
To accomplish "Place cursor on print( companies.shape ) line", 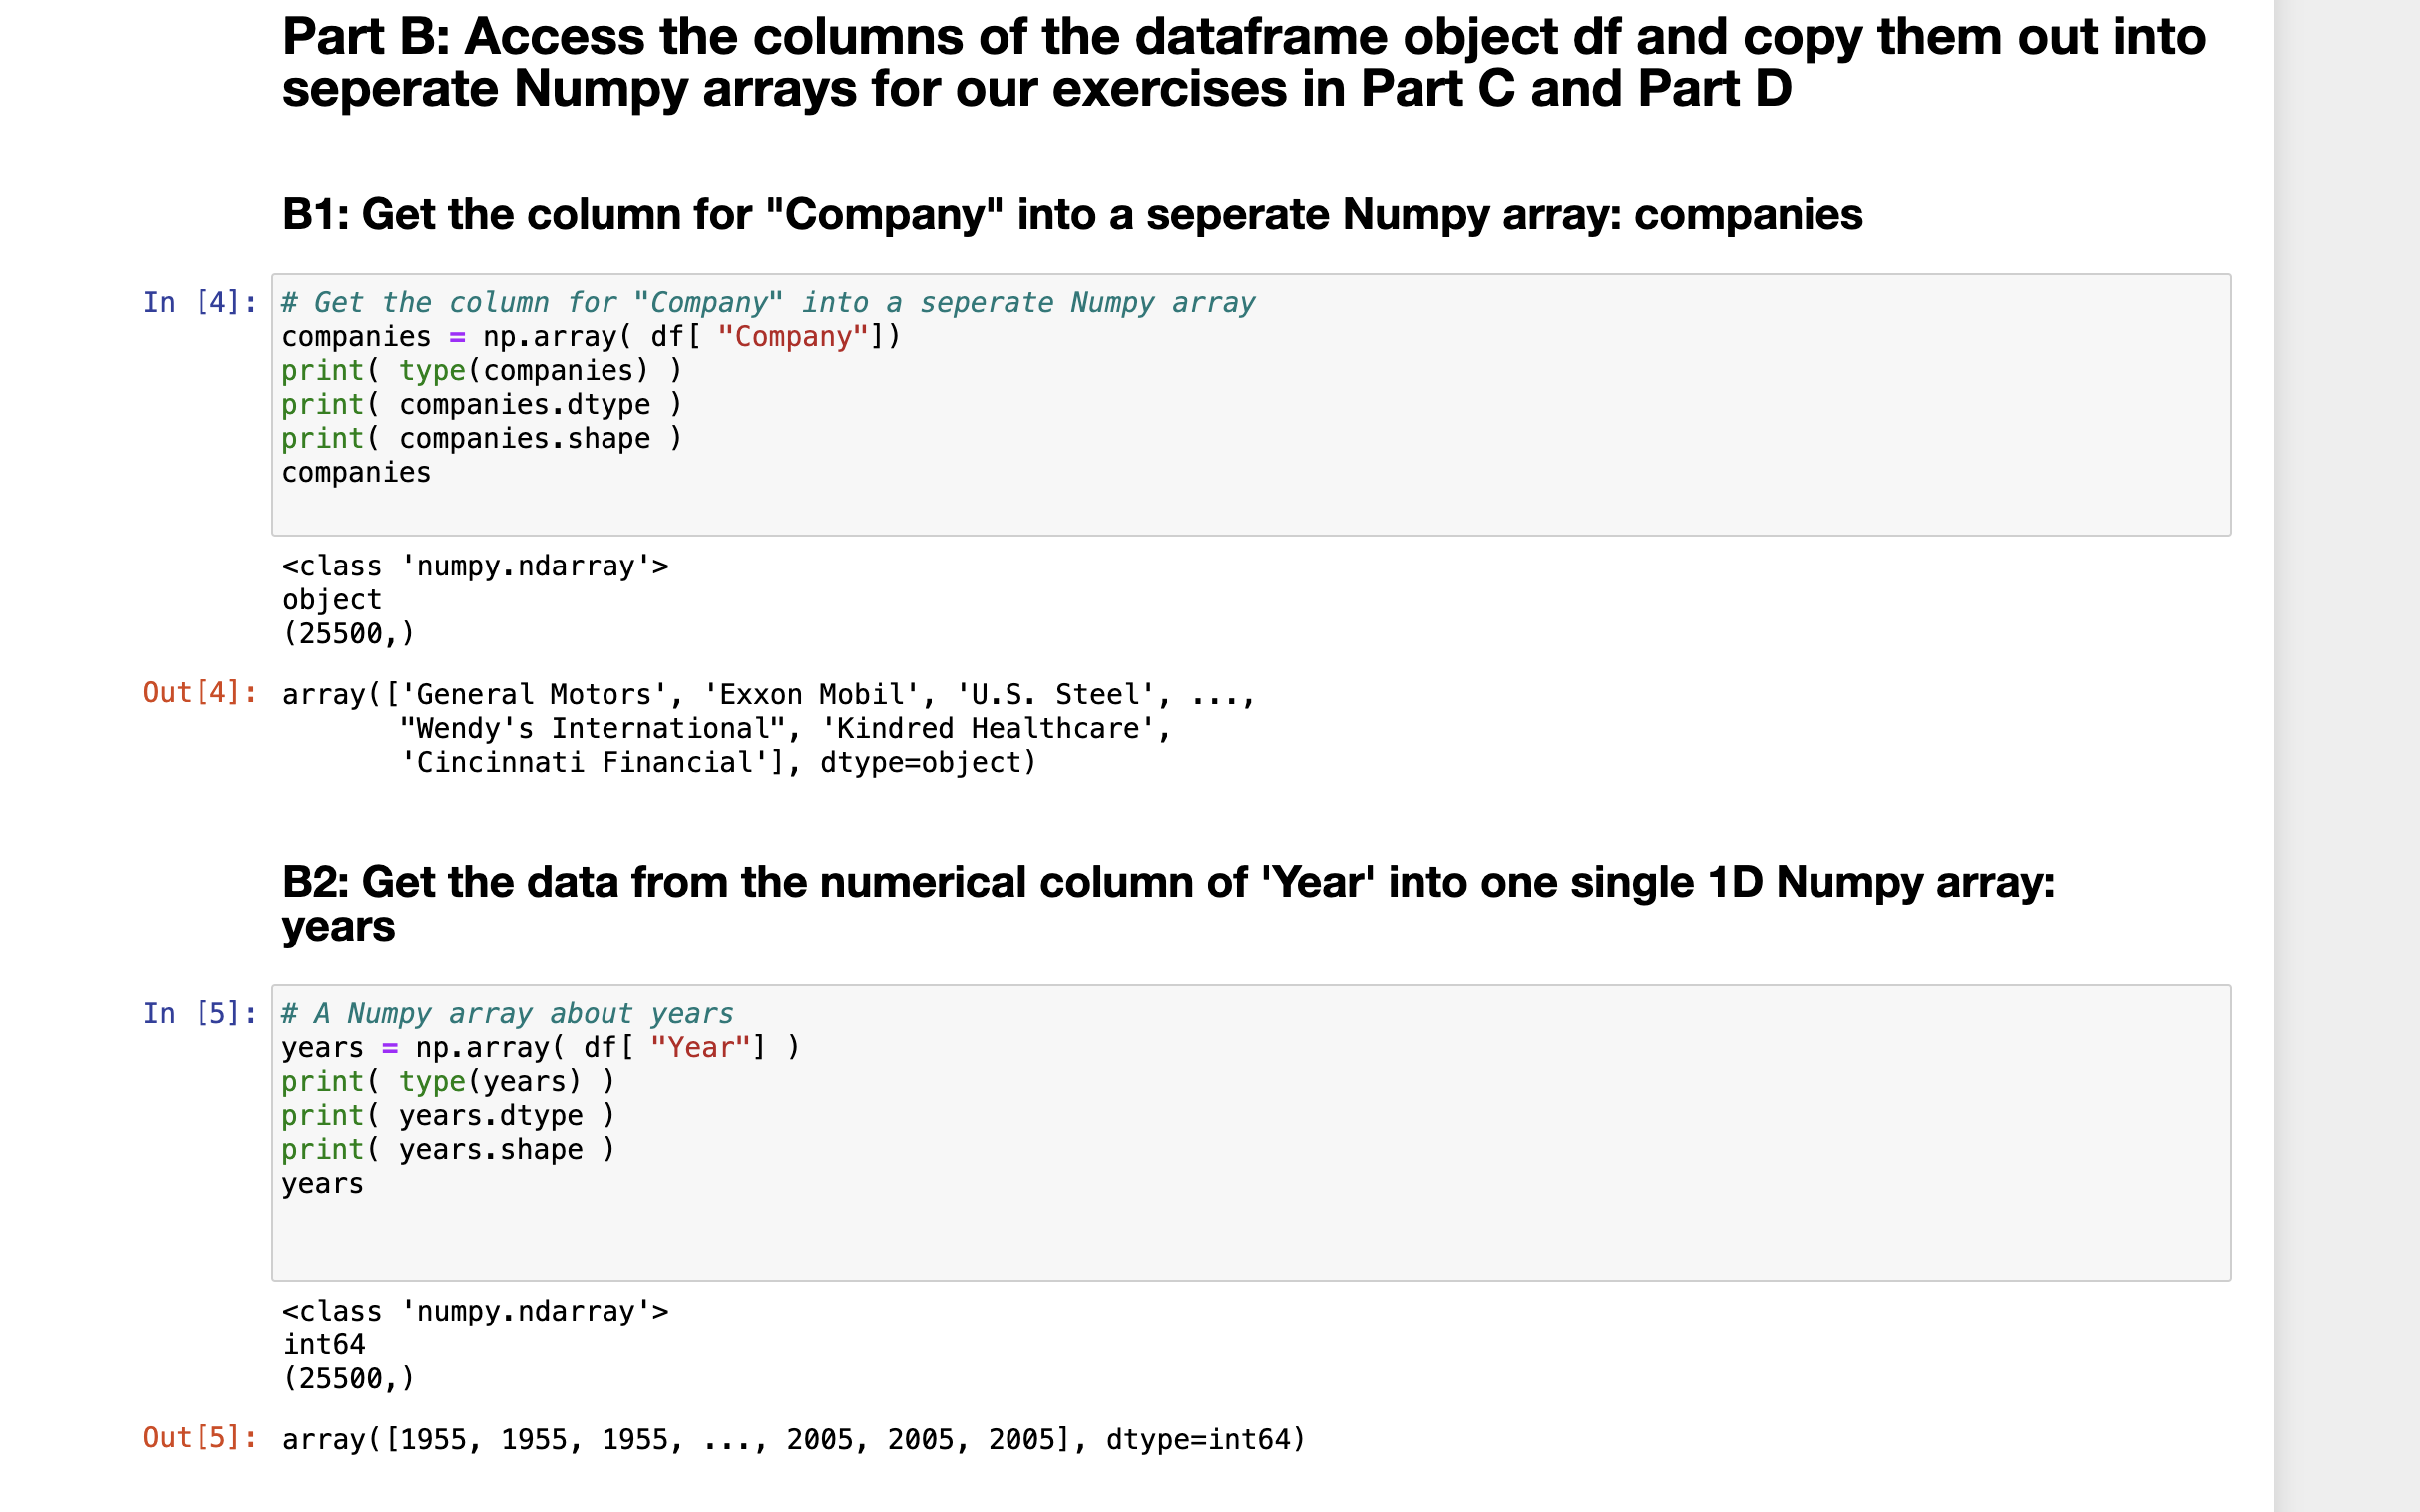I will pyautogui.click(x=482, y=439).
